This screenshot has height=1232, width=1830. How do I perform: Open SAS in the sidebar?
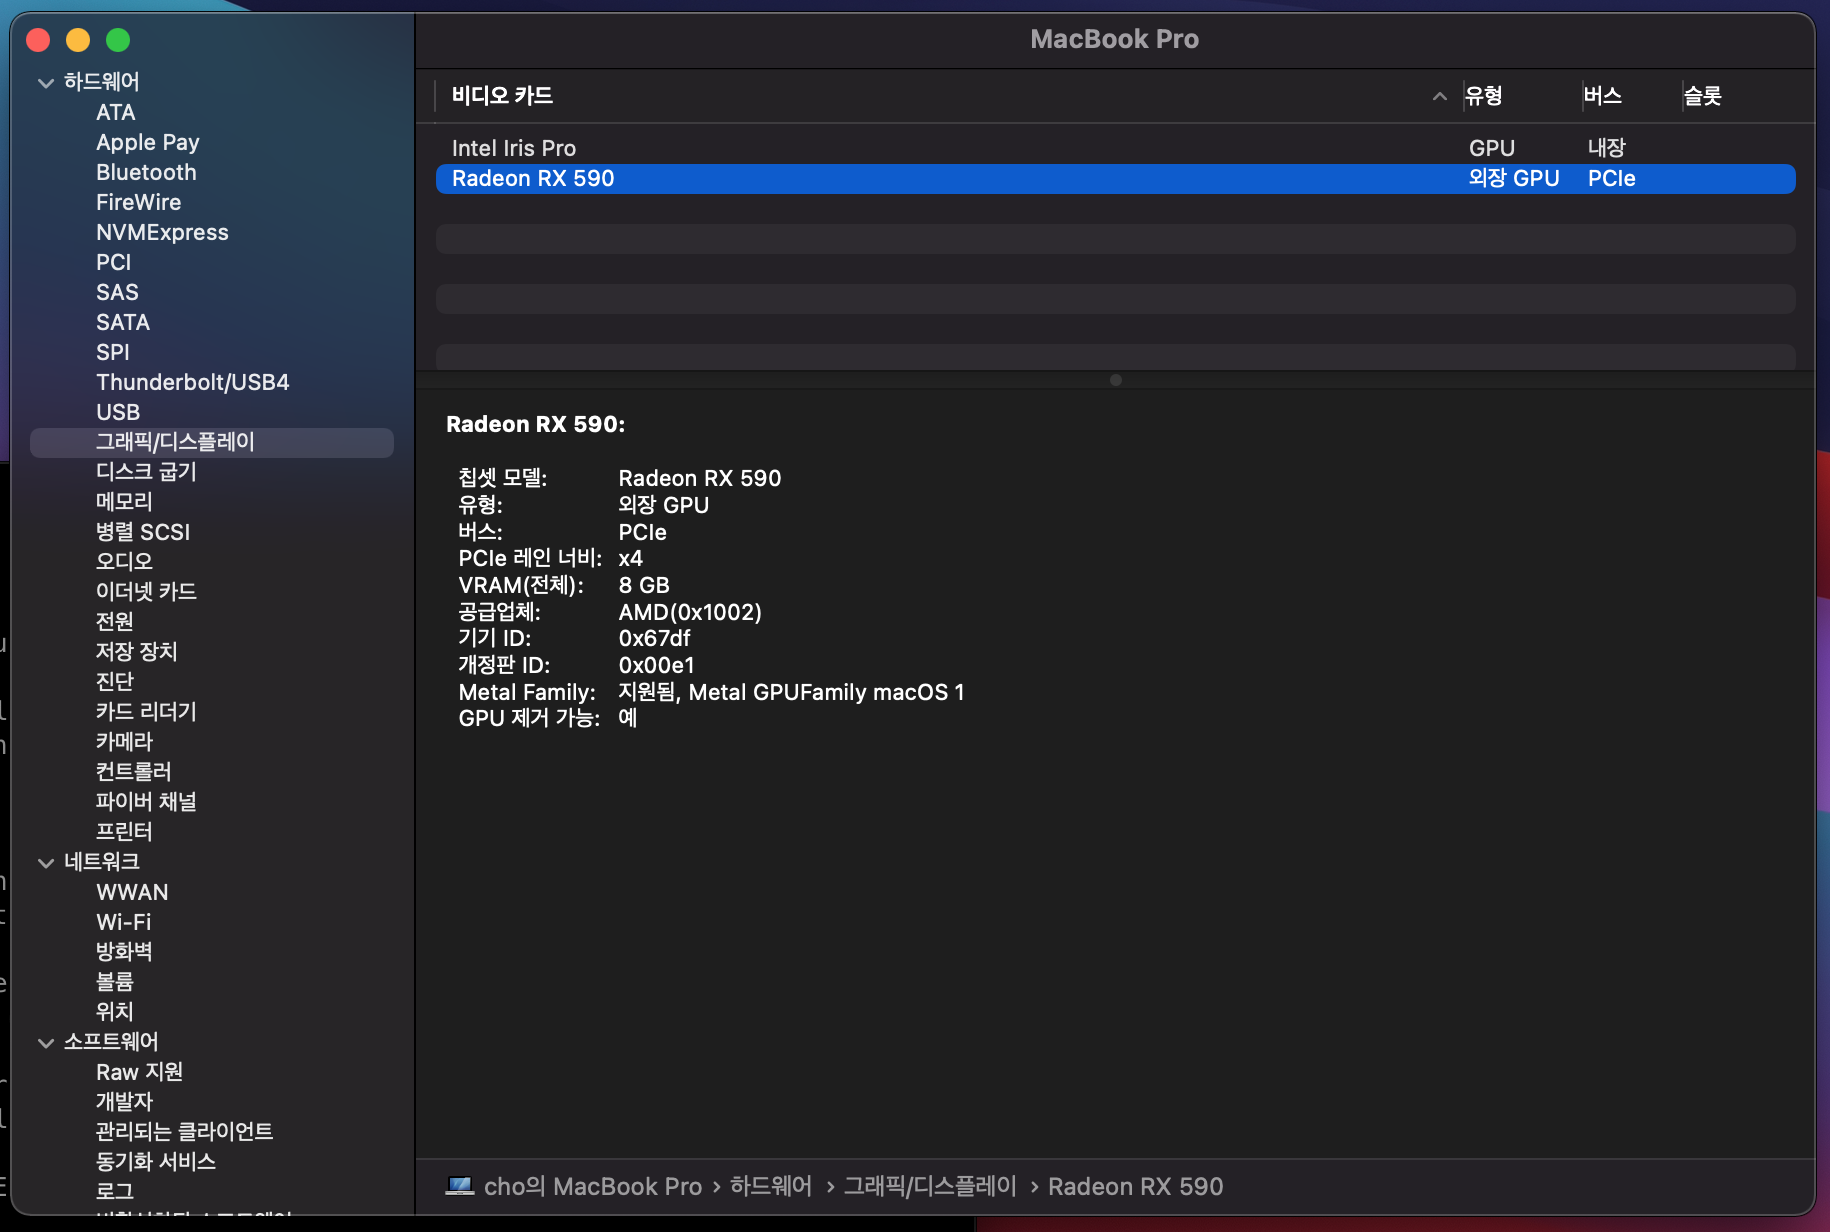click(x=117, y=293)
